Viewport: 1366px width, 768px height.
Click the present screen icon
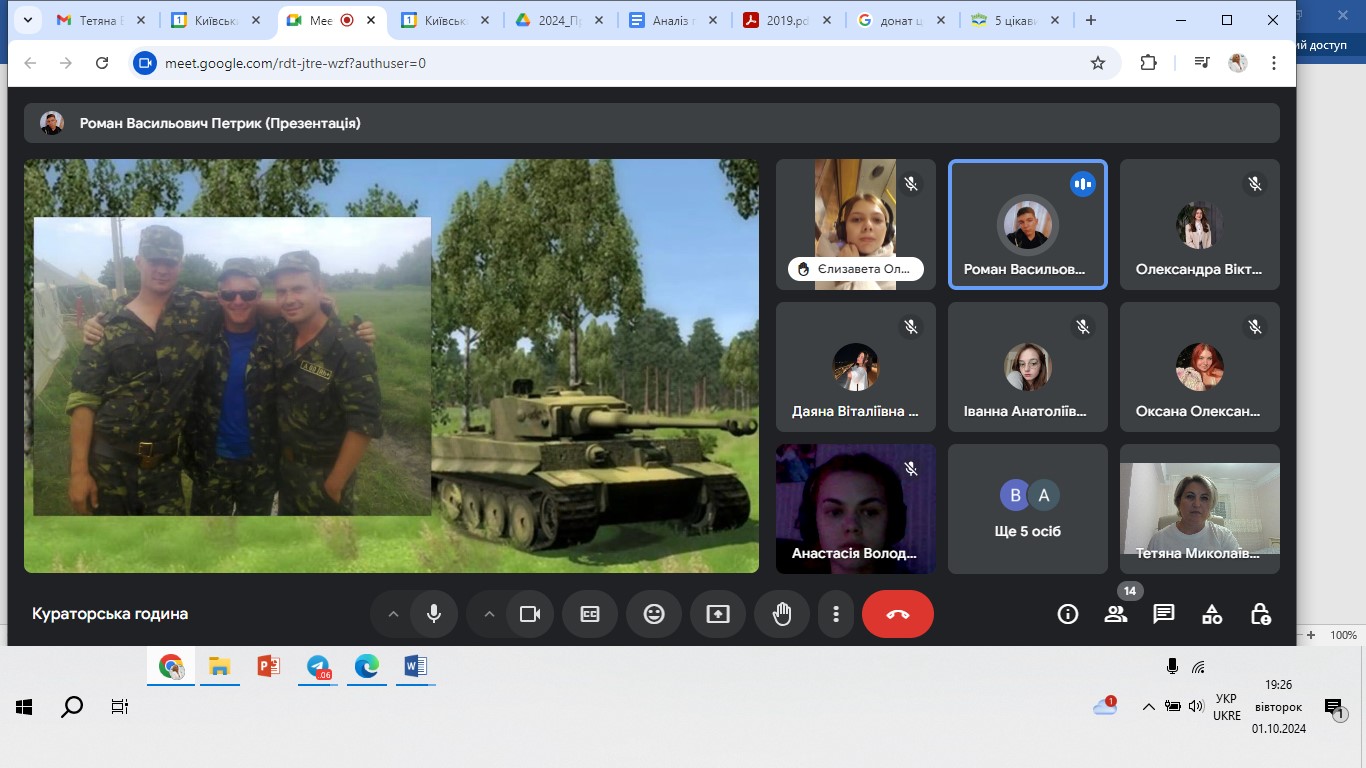click(718, 614)
